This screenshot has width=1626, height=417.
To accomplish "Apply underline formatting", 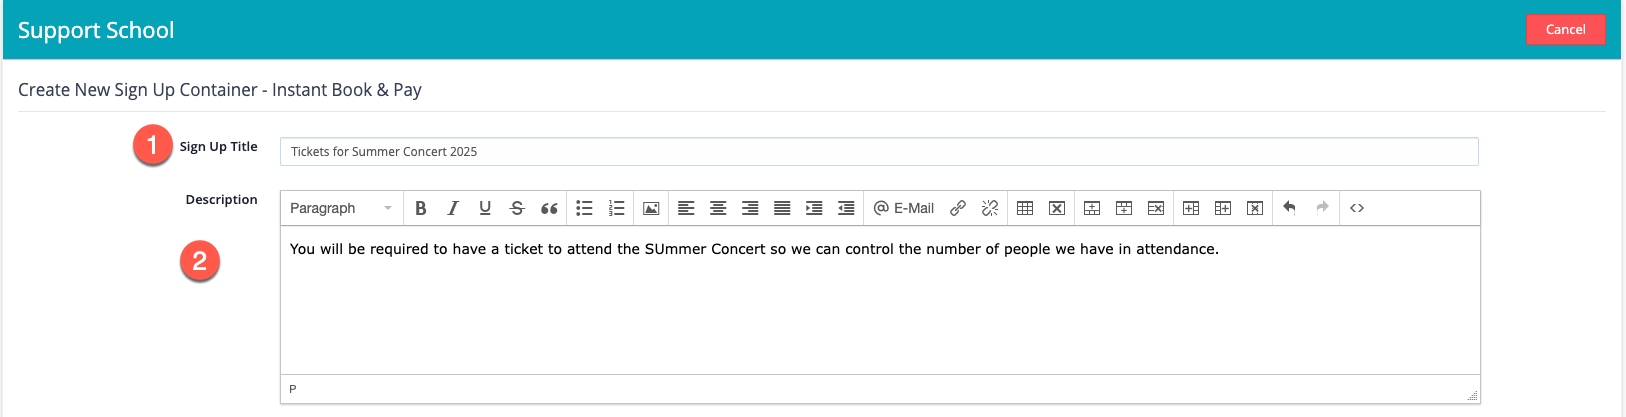I will [485, 208].
